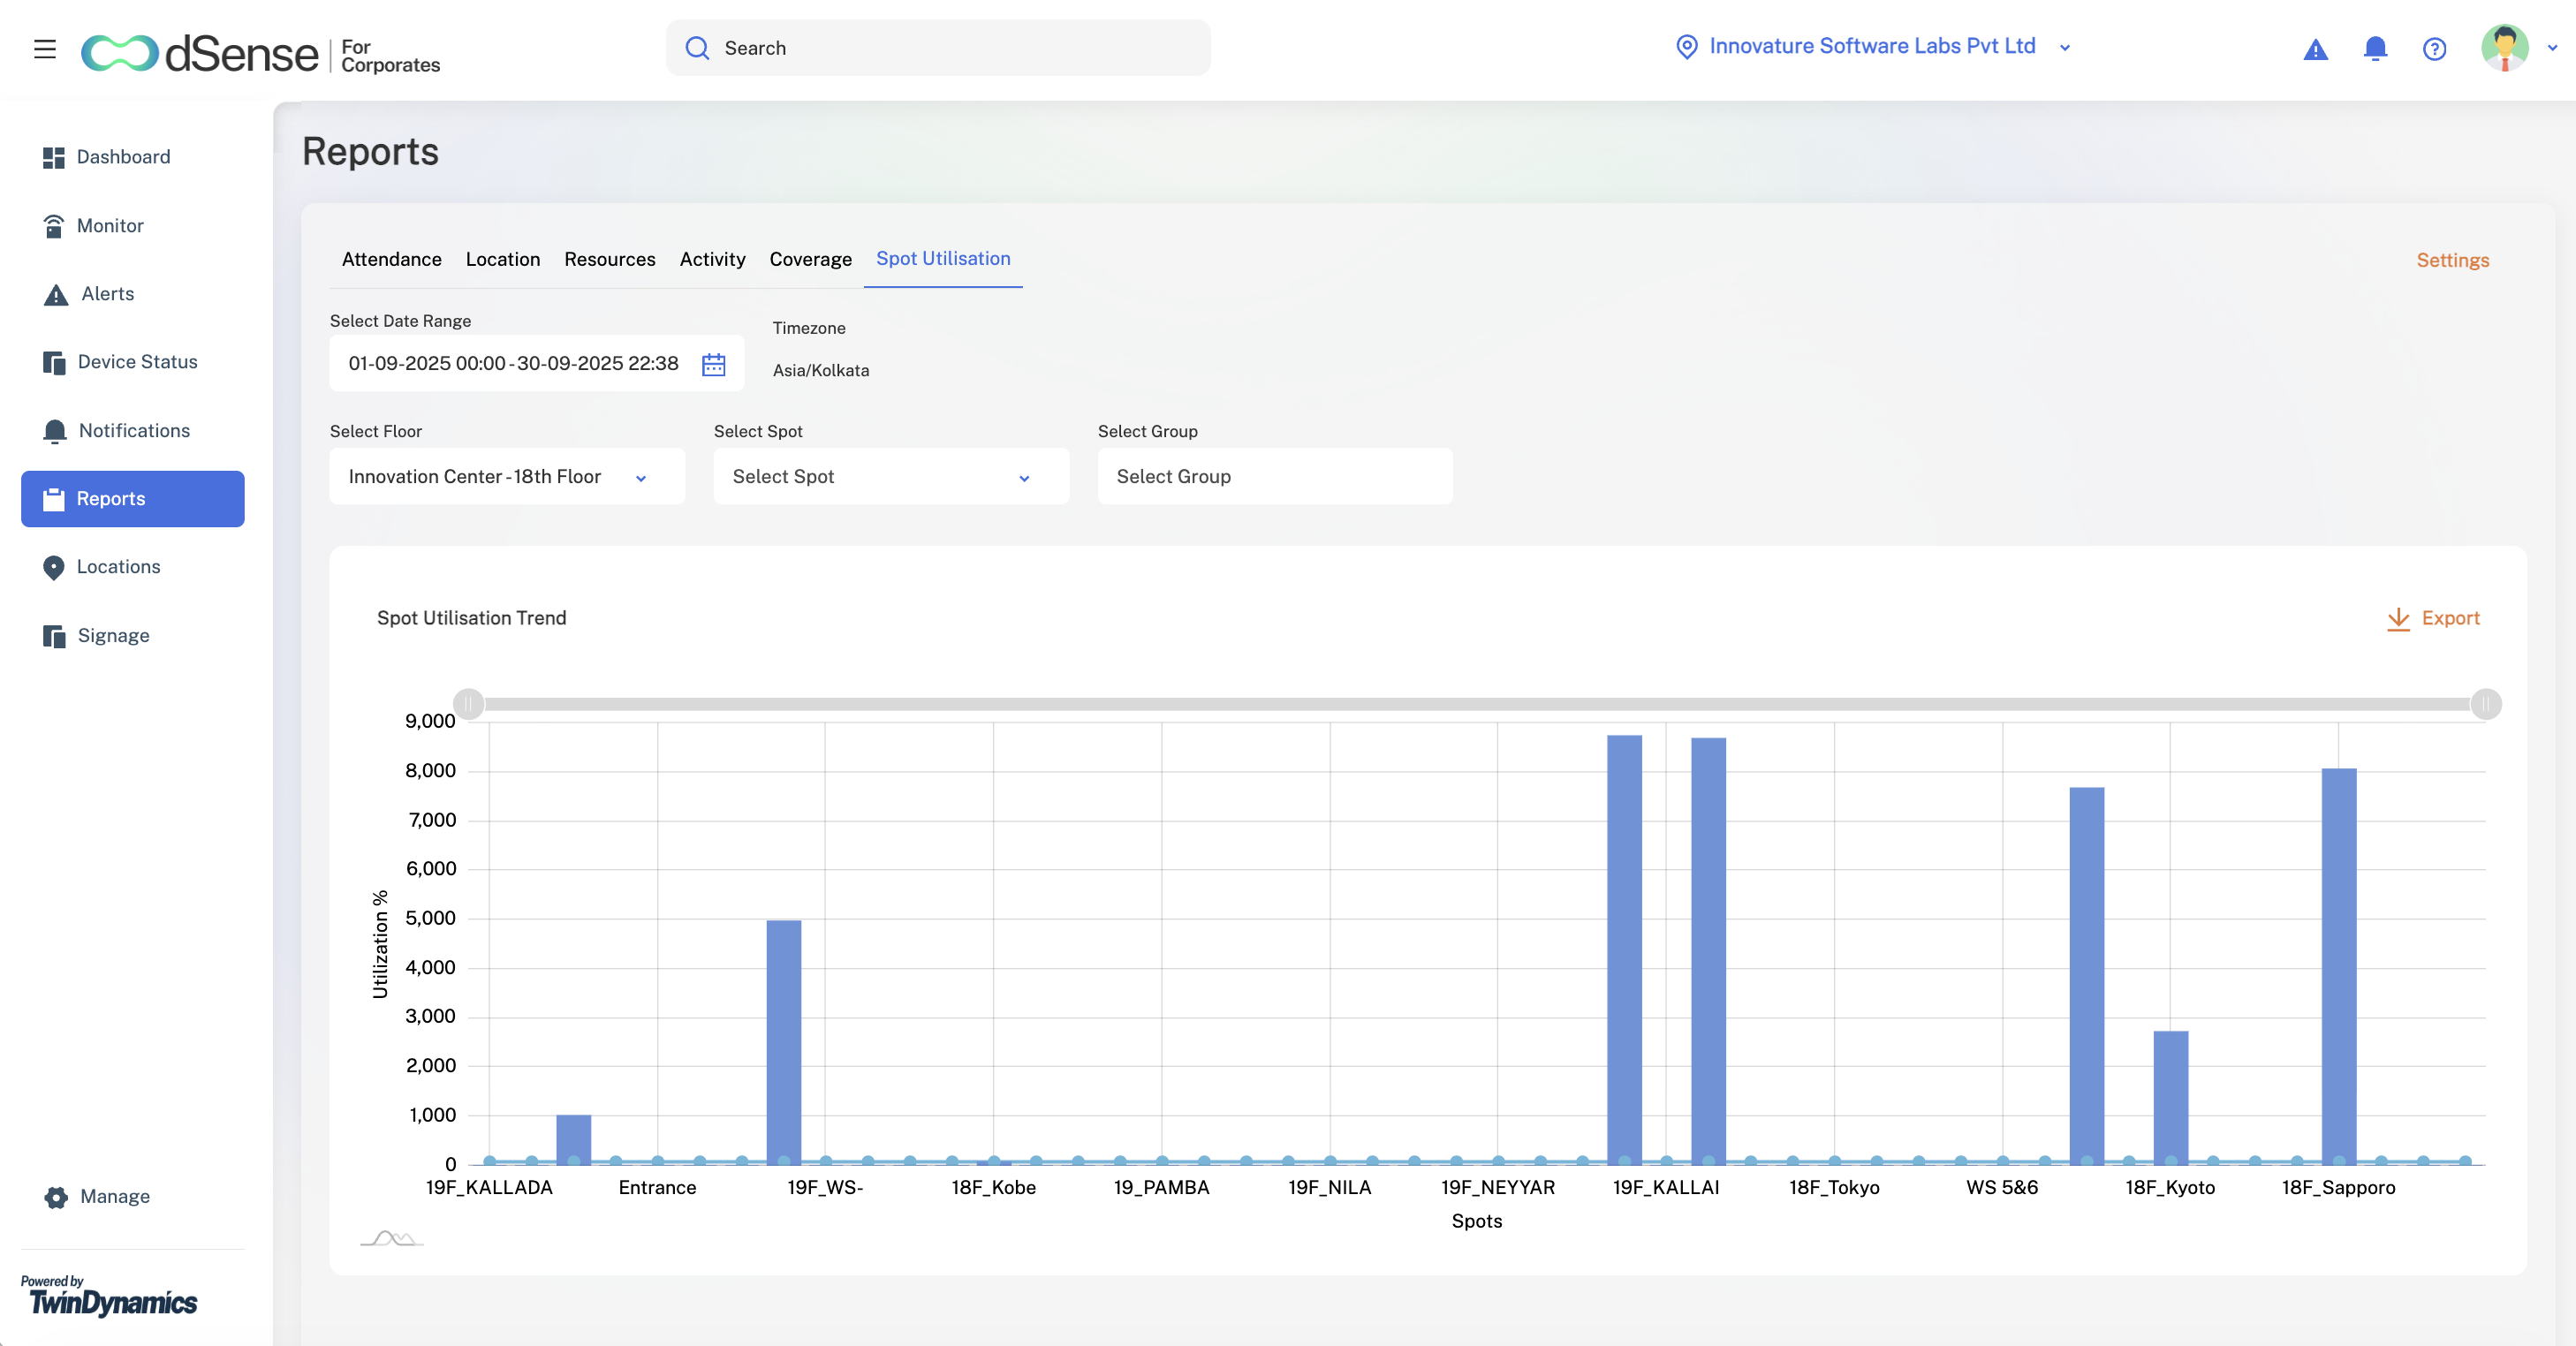Click the Locations pin sidebar icon

54,568
